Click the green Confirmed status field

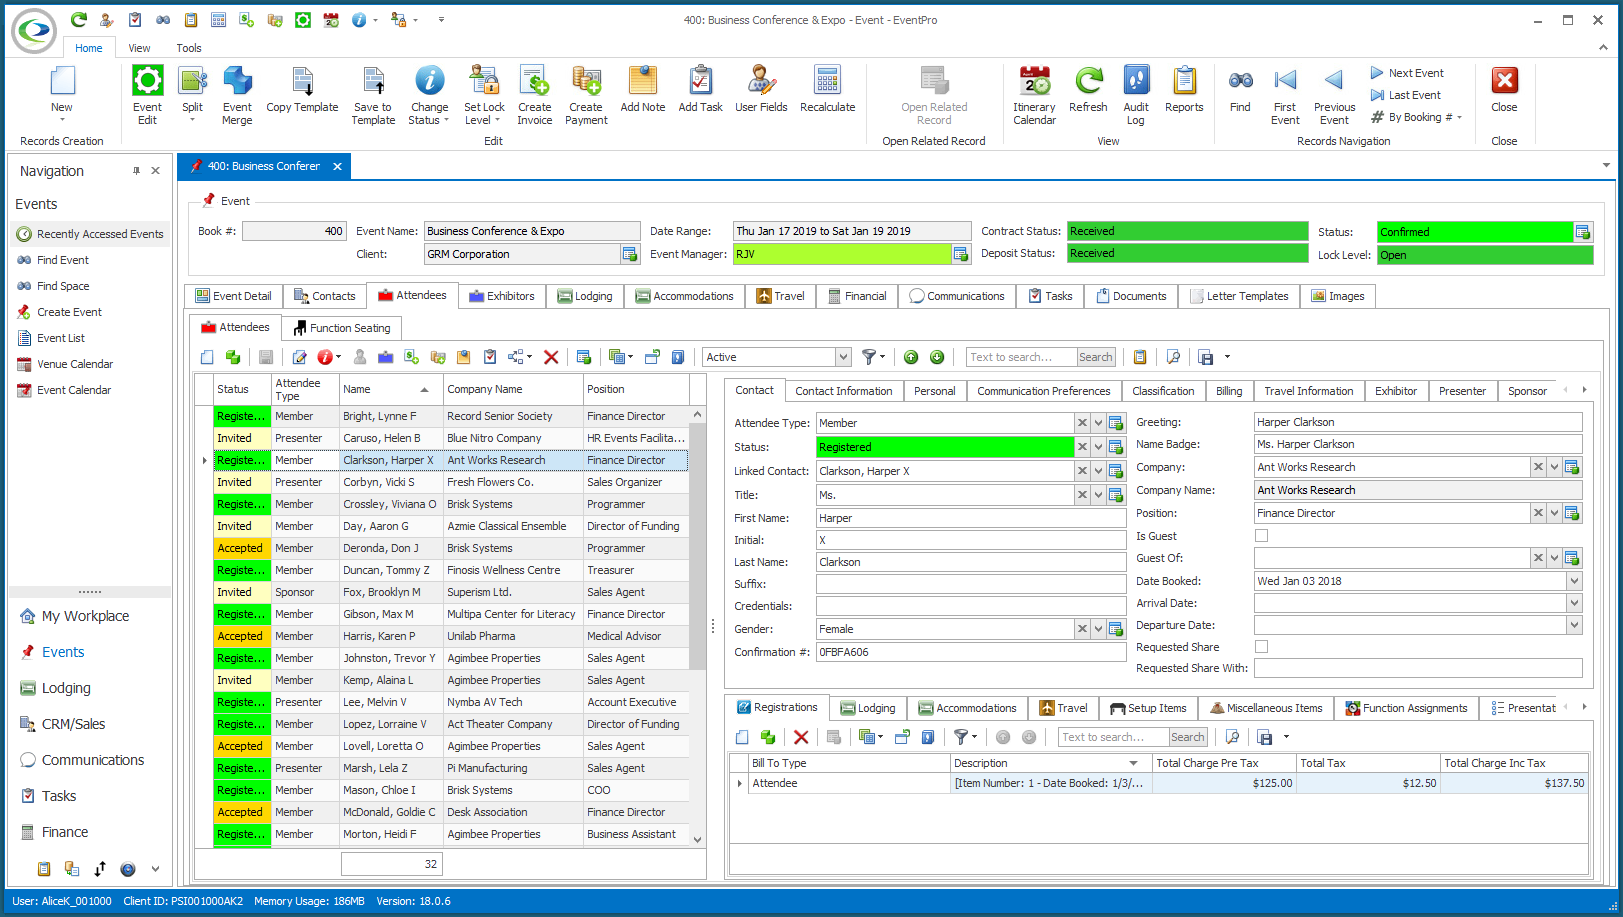tap(1475, 232)
